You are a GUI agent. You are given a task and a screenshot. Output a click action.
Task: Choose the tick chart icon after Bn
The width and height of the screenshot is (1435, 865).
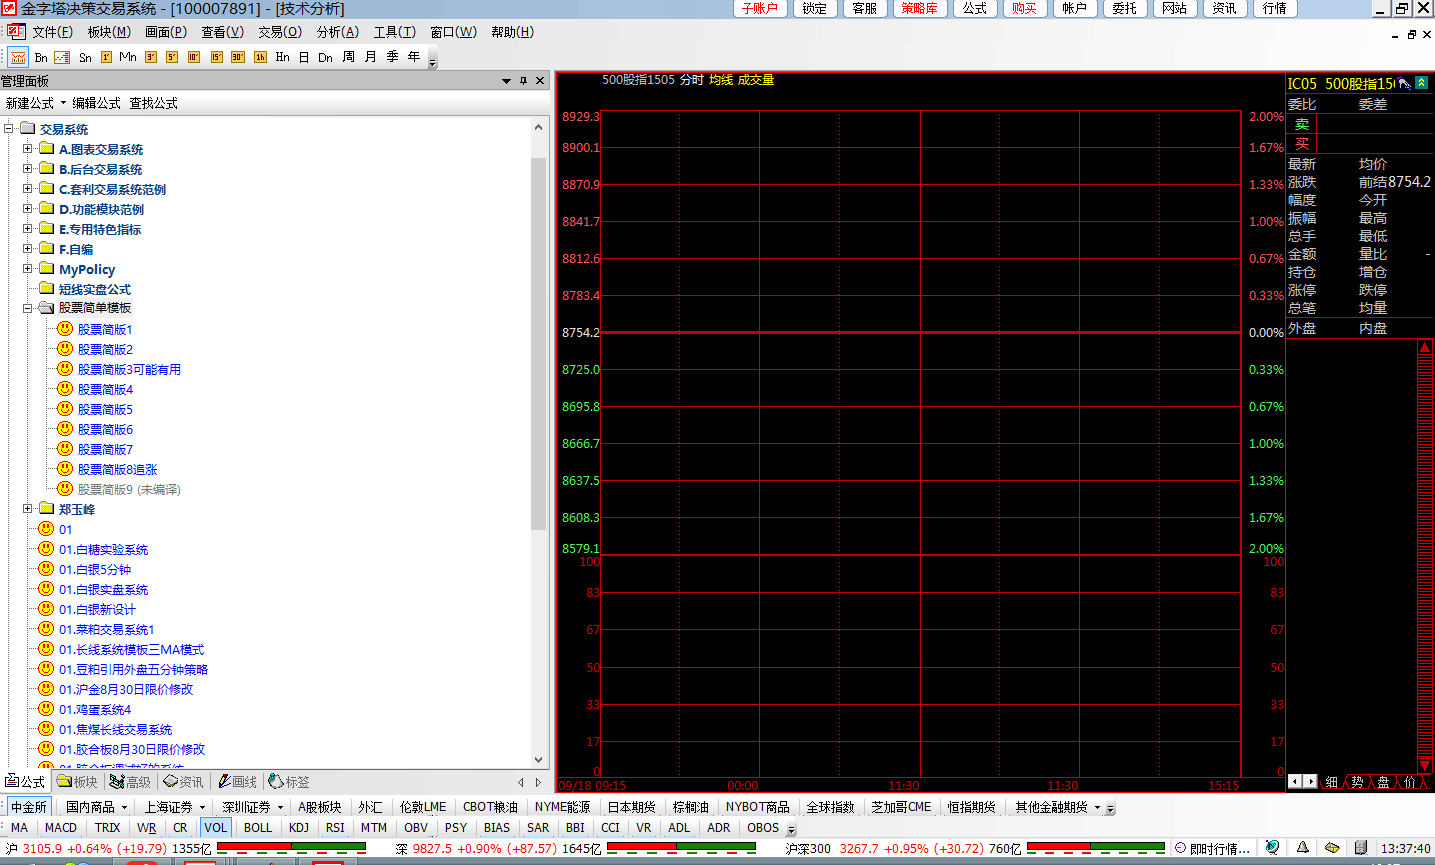[x=62, y=57]
